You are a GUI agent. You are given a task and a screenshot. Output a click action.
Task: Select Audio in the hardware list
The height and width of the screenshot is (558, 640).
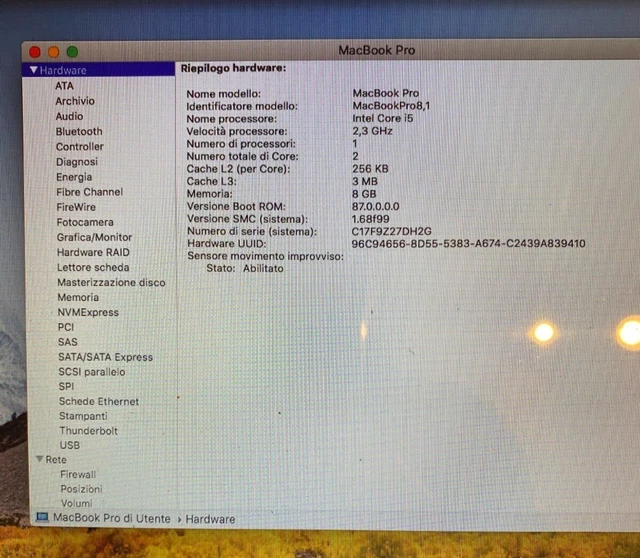point(69,116)
